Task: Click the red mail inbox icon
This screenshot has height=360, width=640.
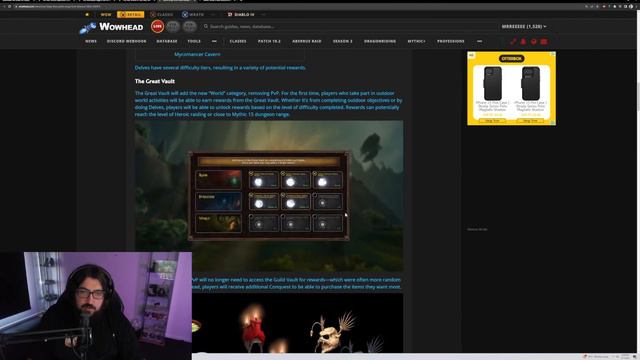Action: coord(544,41)
